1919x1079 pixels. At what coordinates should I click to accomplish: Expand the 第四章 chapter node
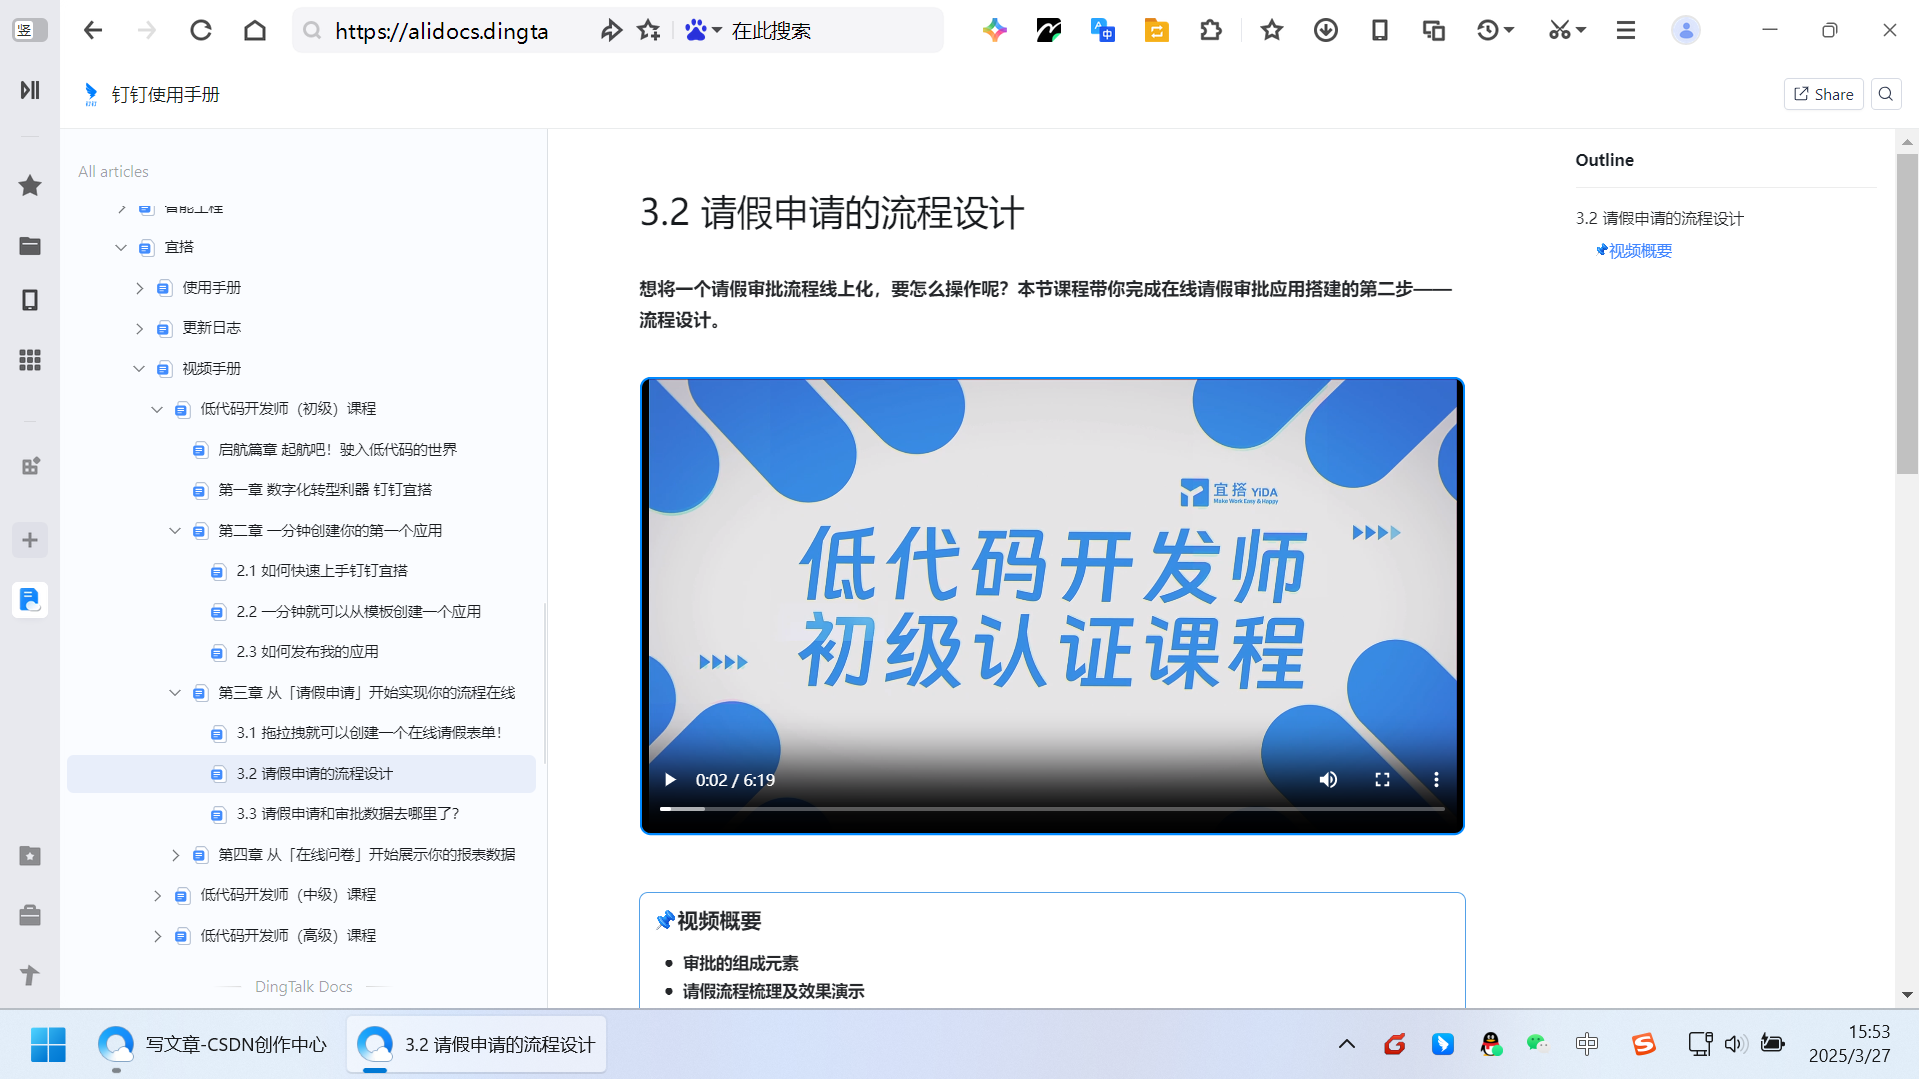[x=175, y=855]
